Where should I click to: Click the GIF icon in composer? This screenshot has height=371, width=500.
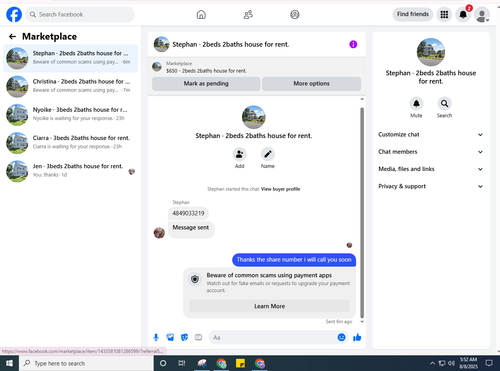click(198, 337)
